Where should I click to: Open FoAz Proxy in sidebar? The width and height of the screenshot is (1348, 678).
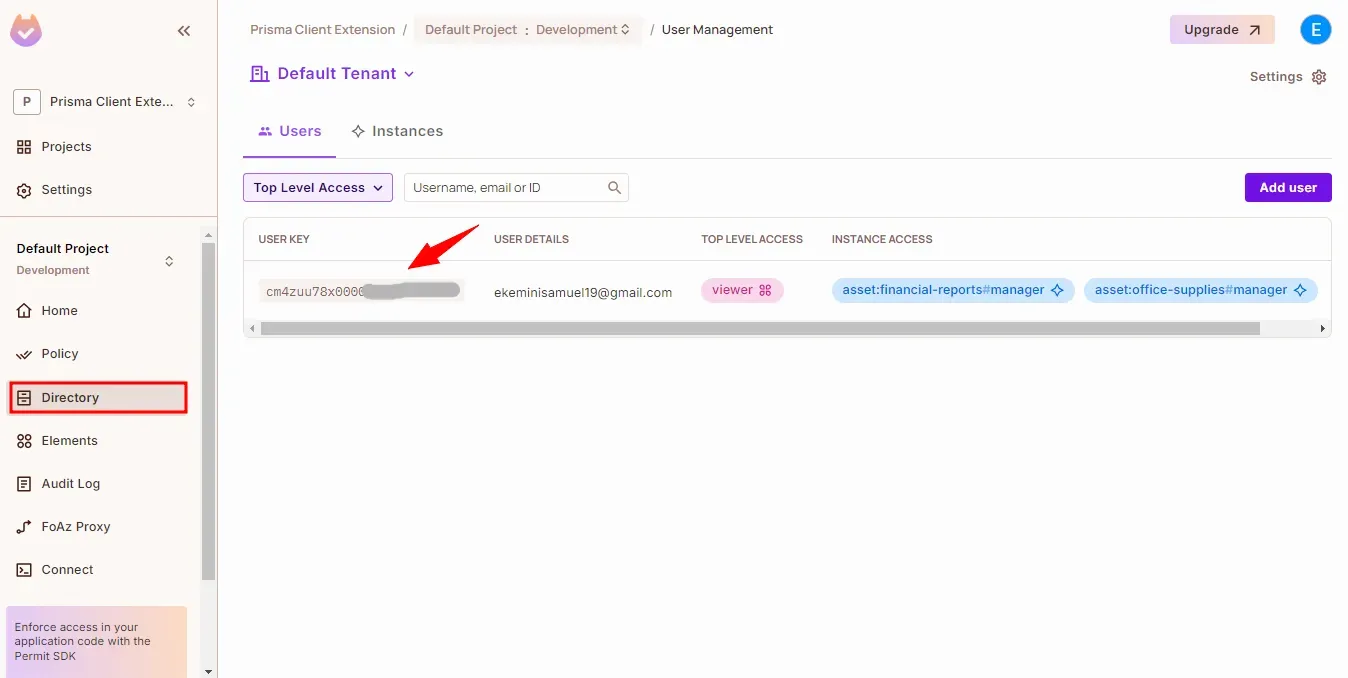click(75, 527)
